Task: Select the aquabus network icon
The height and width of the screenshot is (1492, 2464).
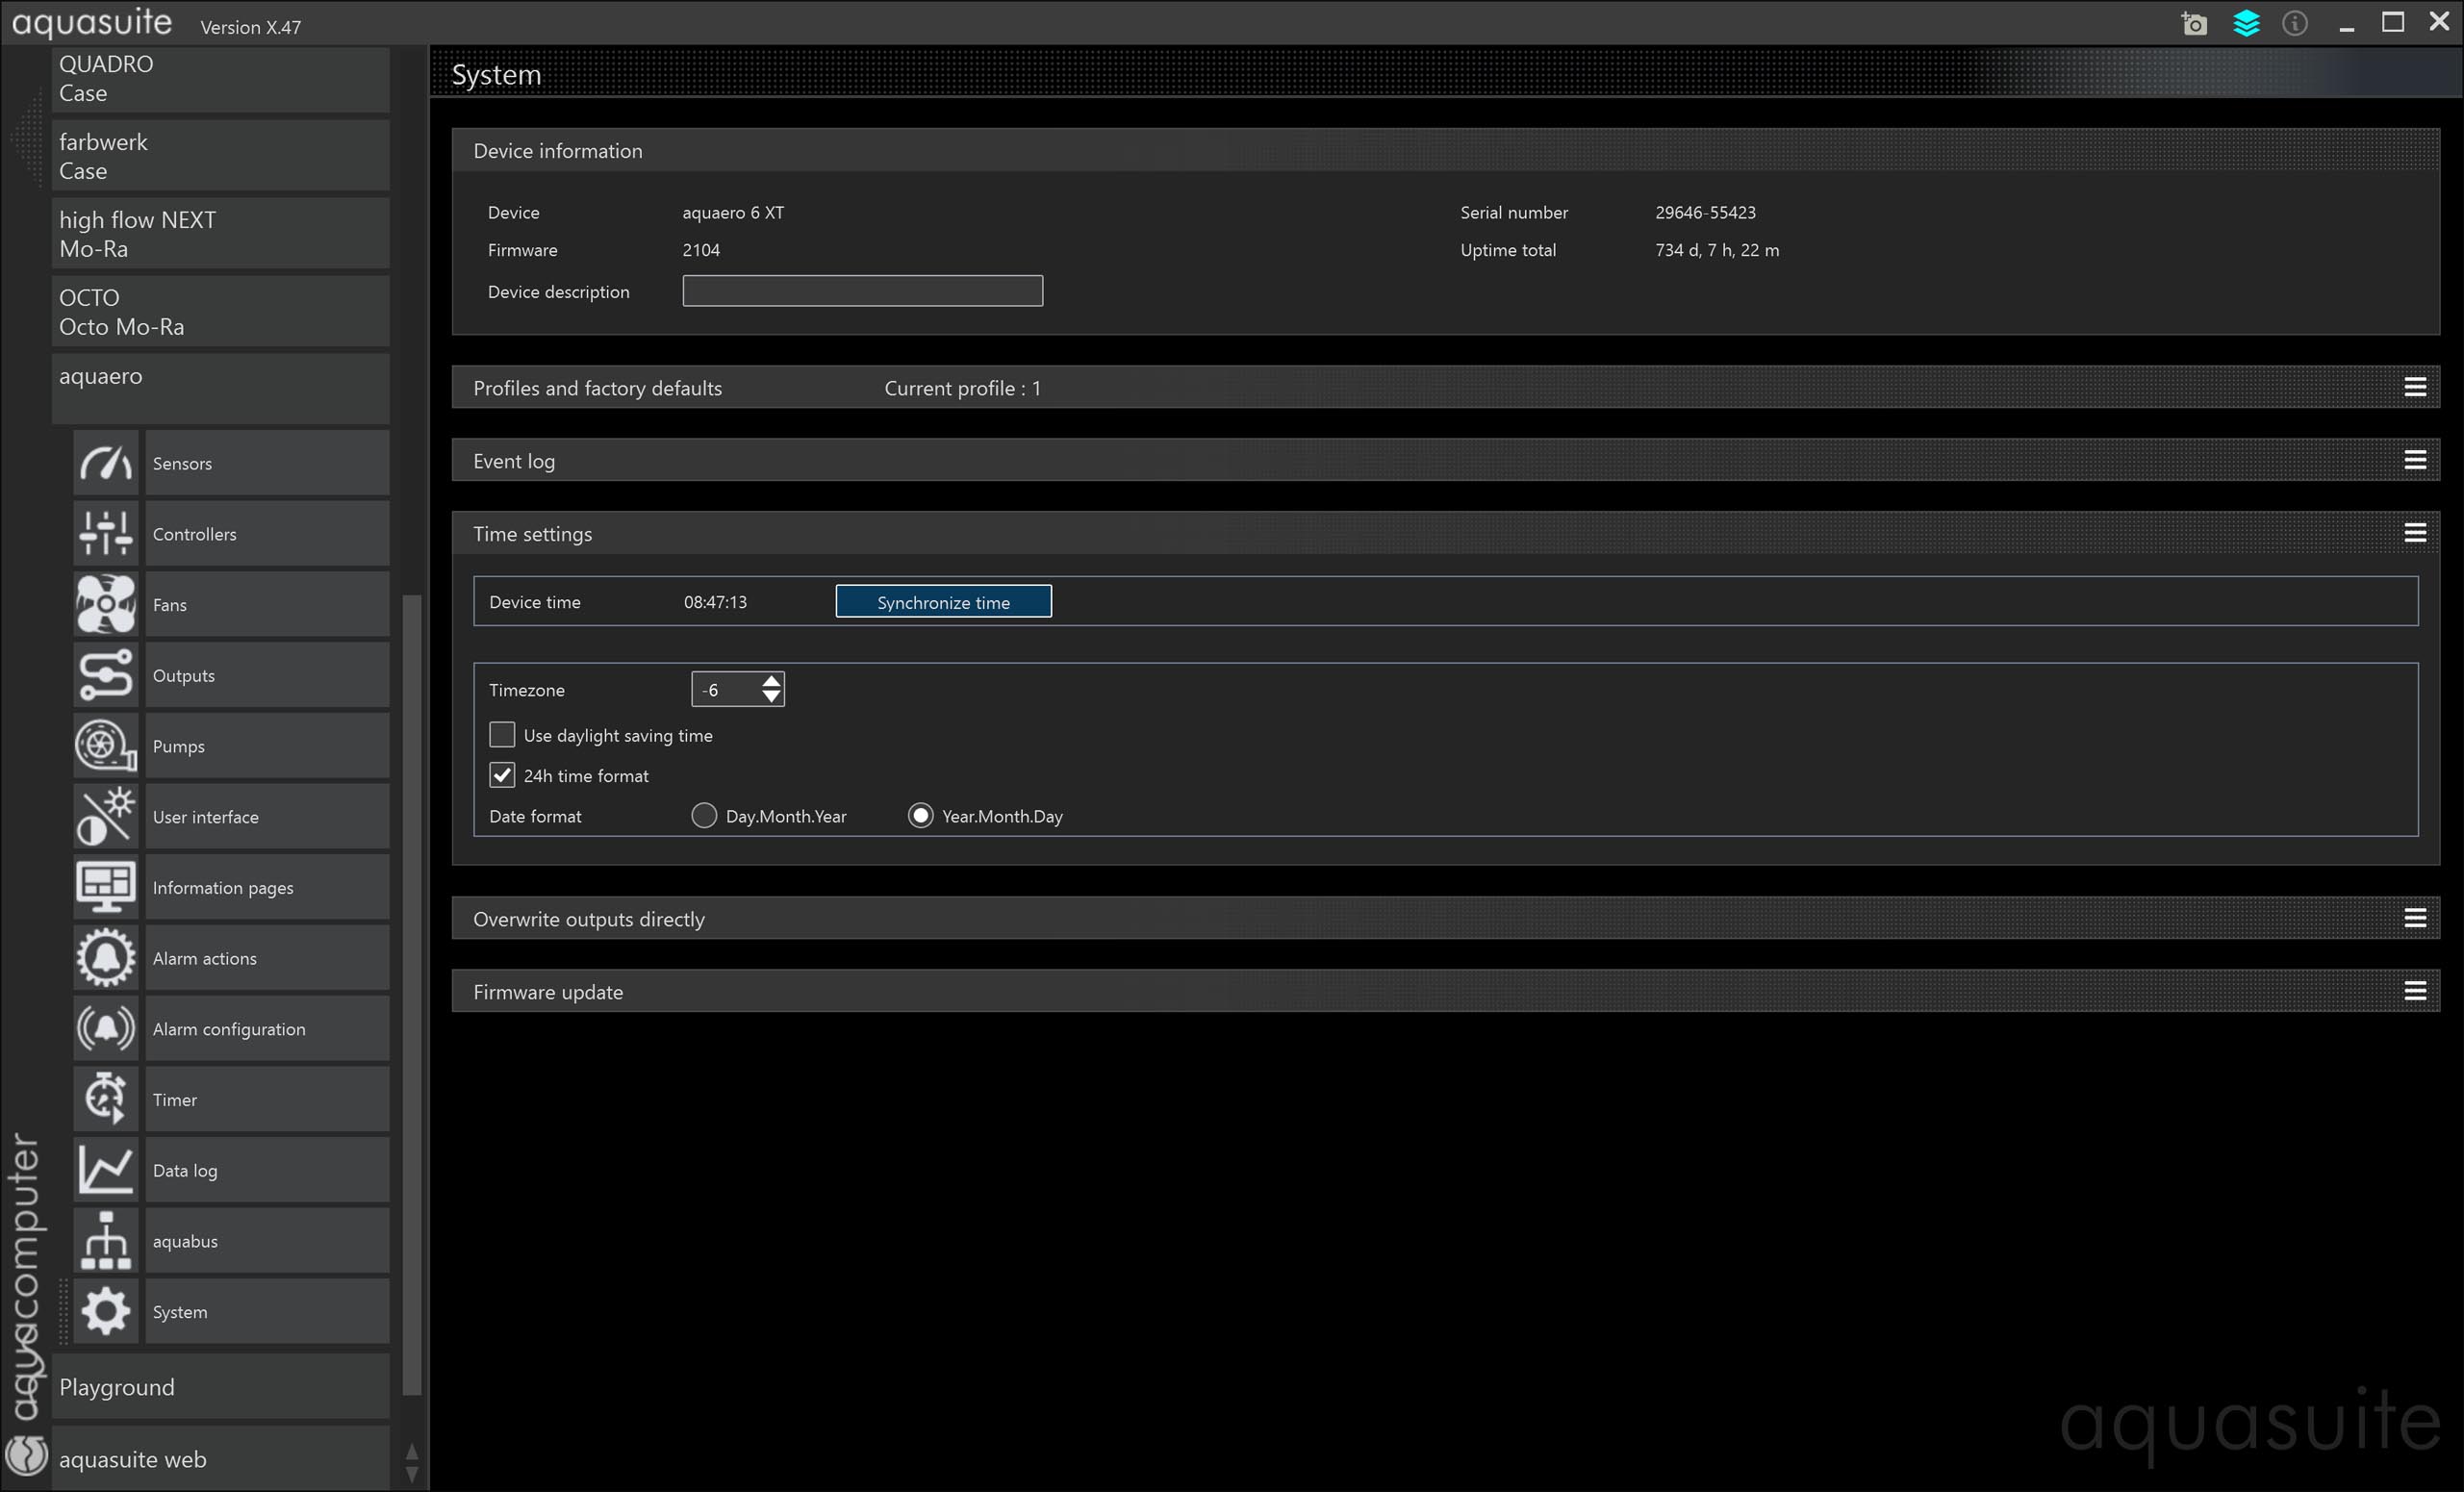Action: (x=105, y=1241)
